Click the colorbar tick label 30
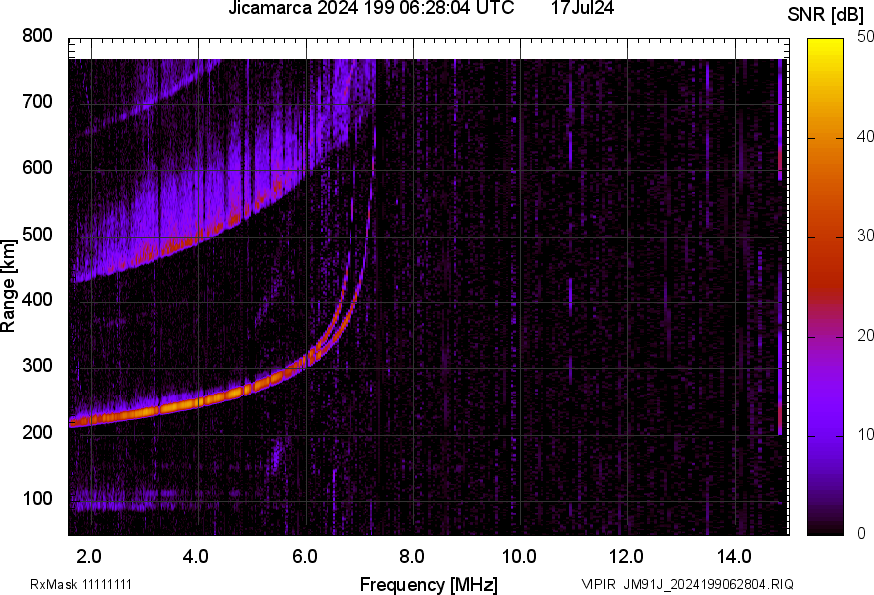Viewport: 874px width, 595px height. pyautogui.click(x=865, y=235)
